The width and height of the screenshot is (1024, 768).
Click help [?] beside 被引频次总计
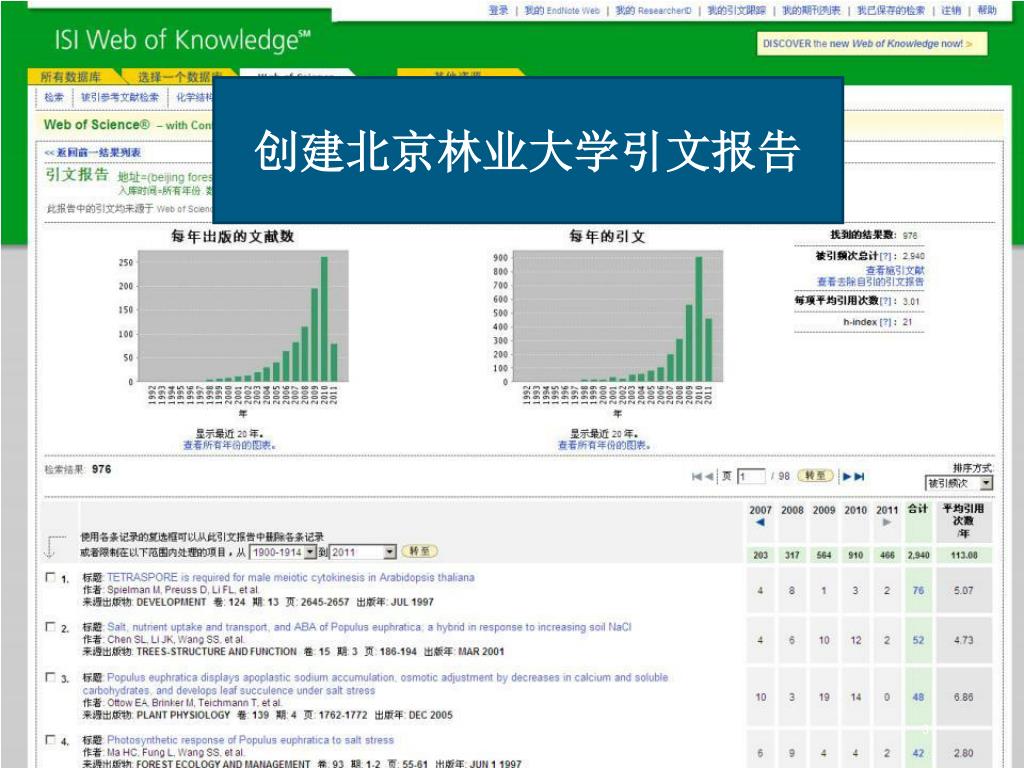click(886, 256)
